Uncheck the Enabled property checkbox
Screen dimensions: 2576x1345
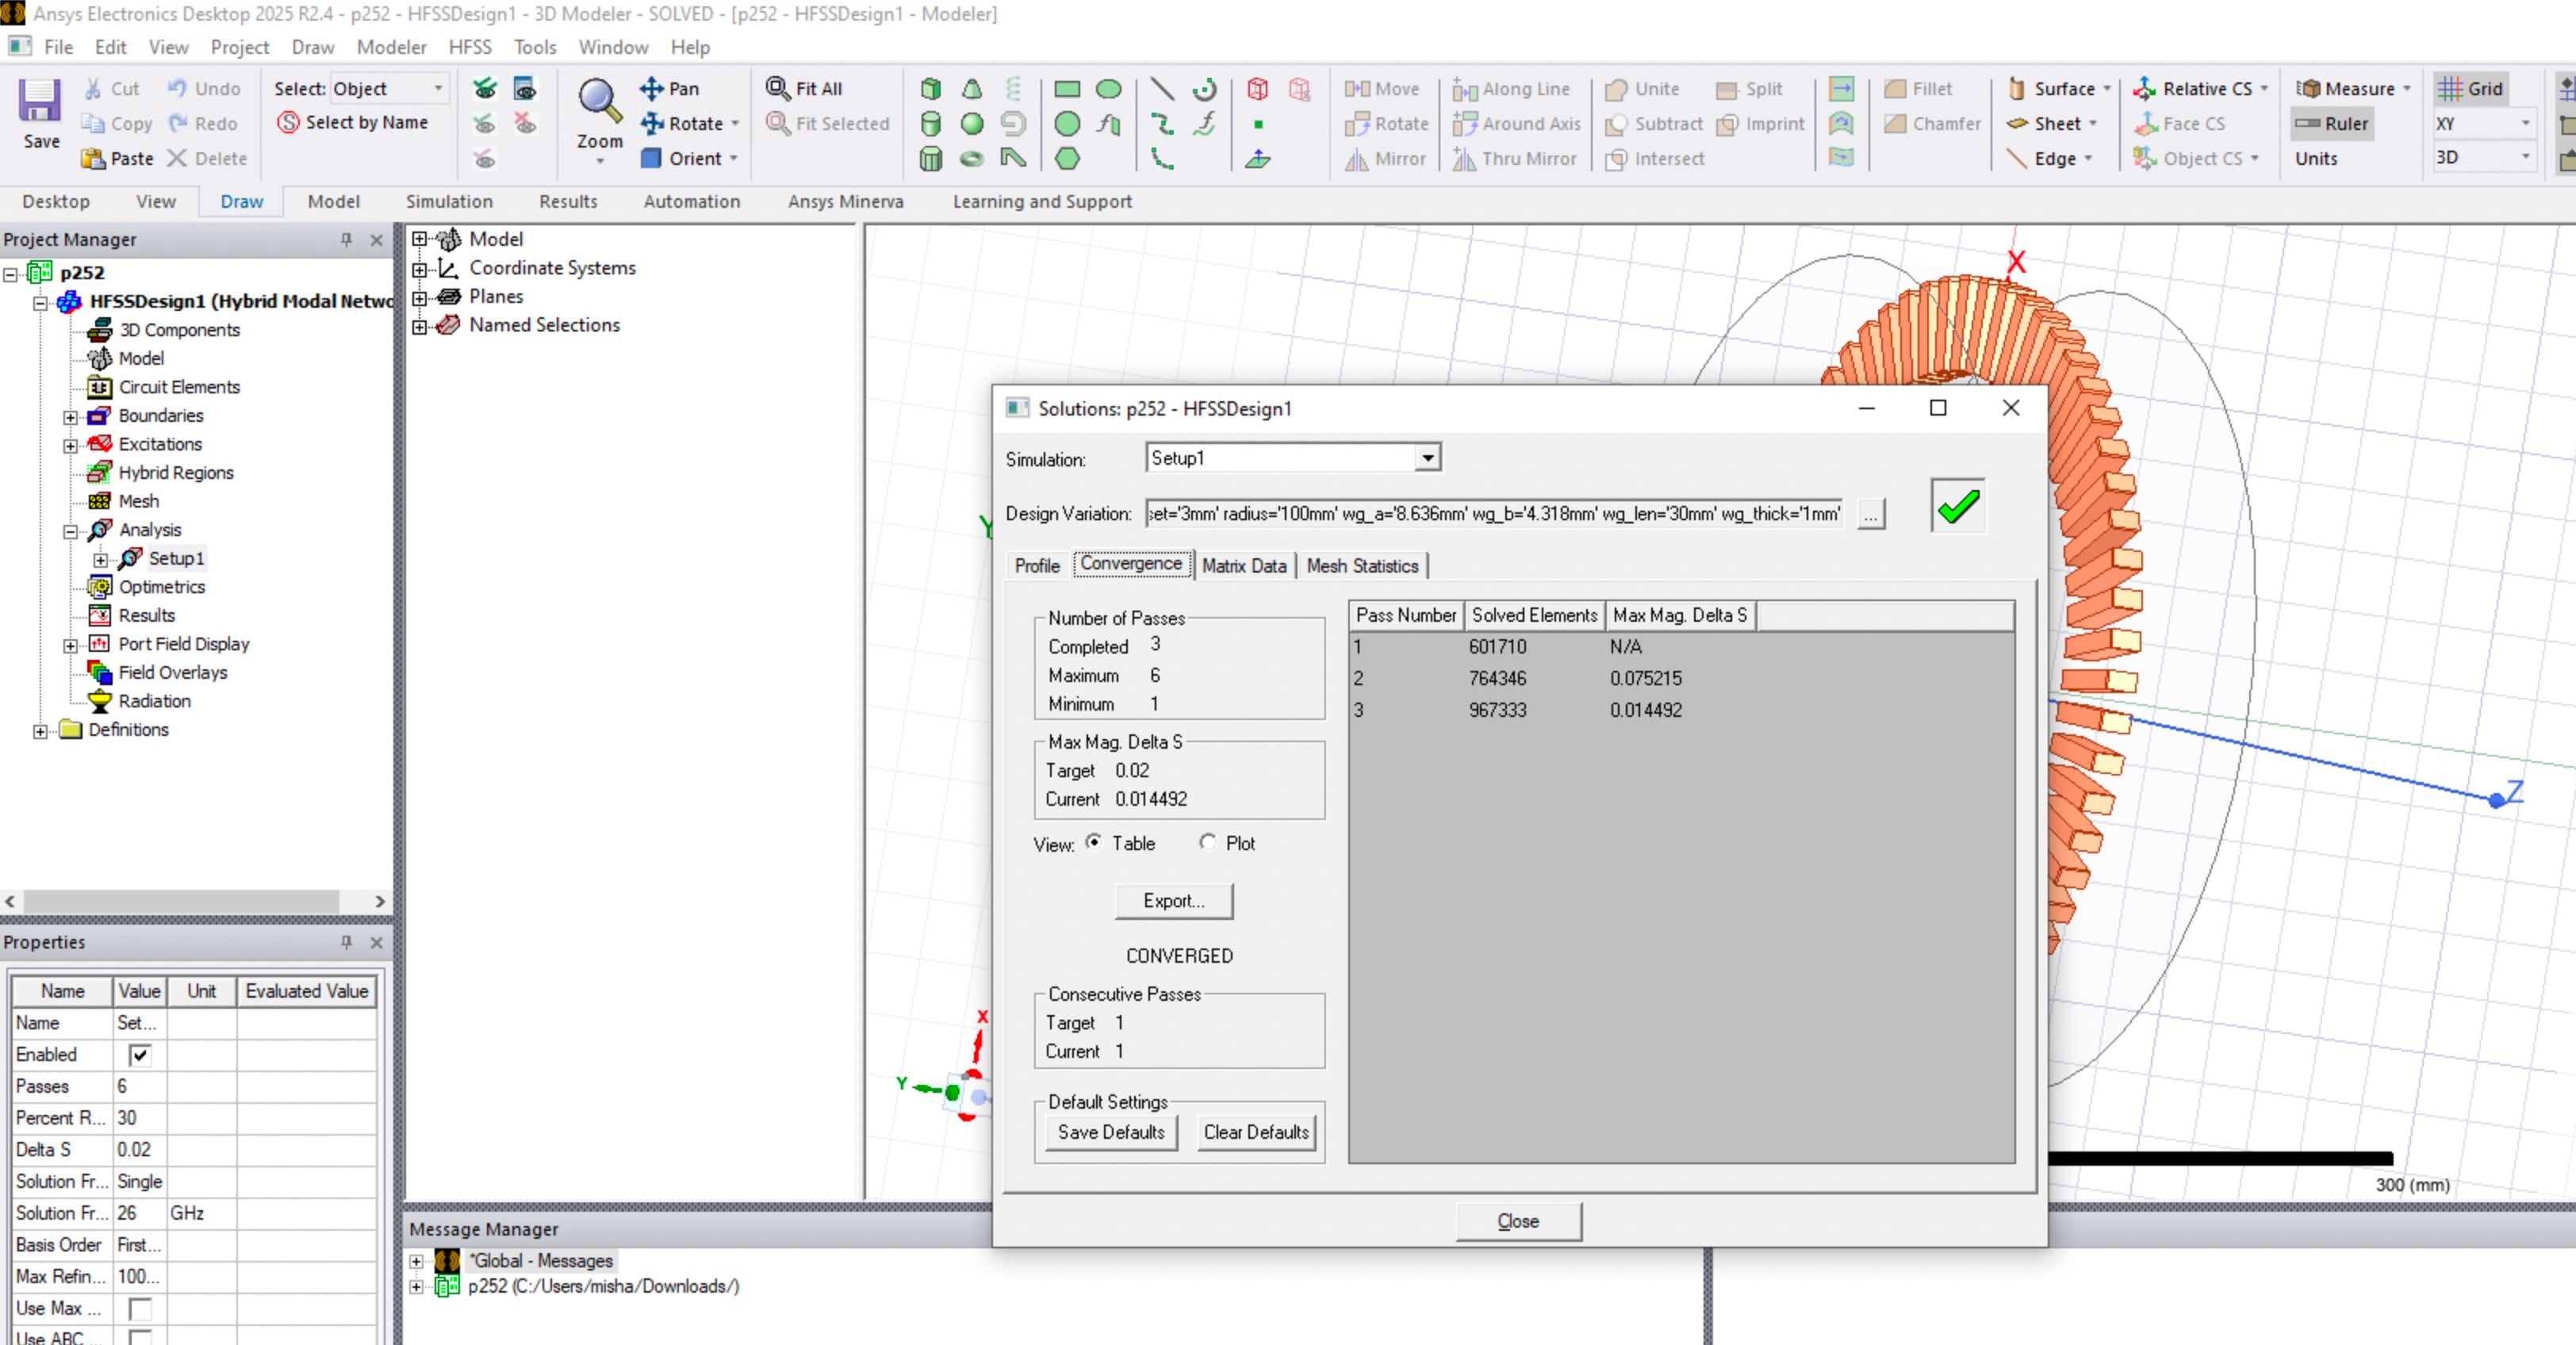(140, 1054)
